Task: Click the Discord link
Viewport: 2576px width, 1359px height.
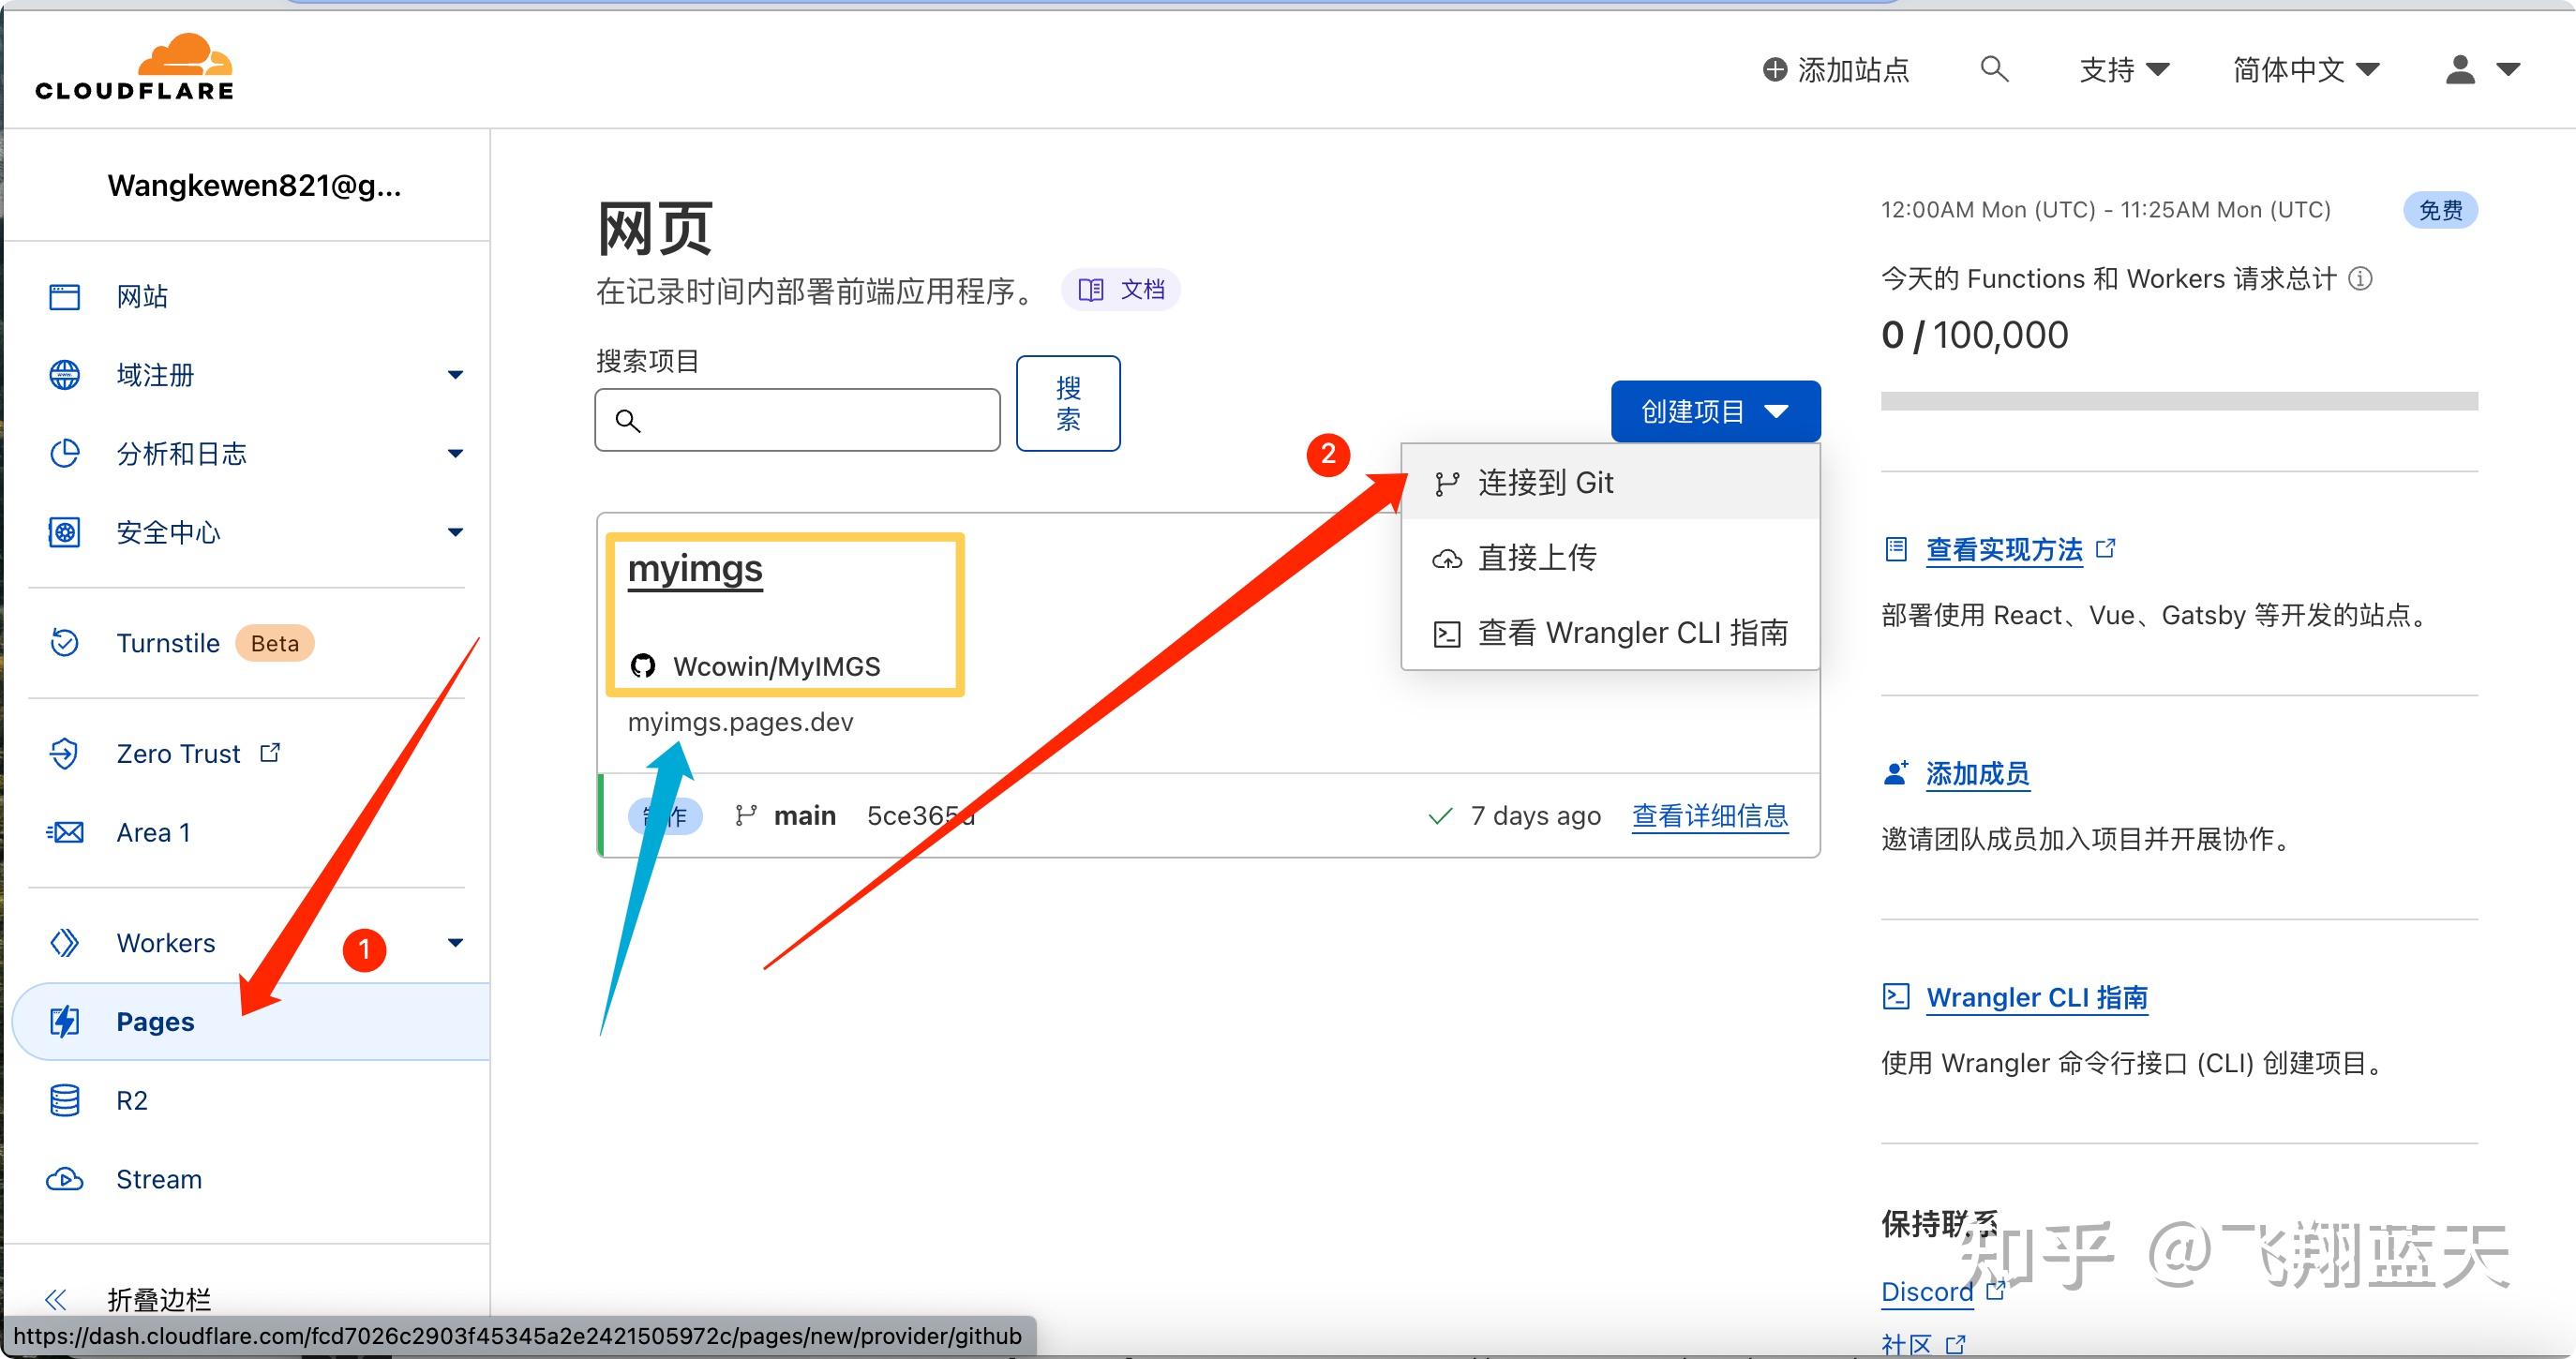Action: coord(1927,1291)
